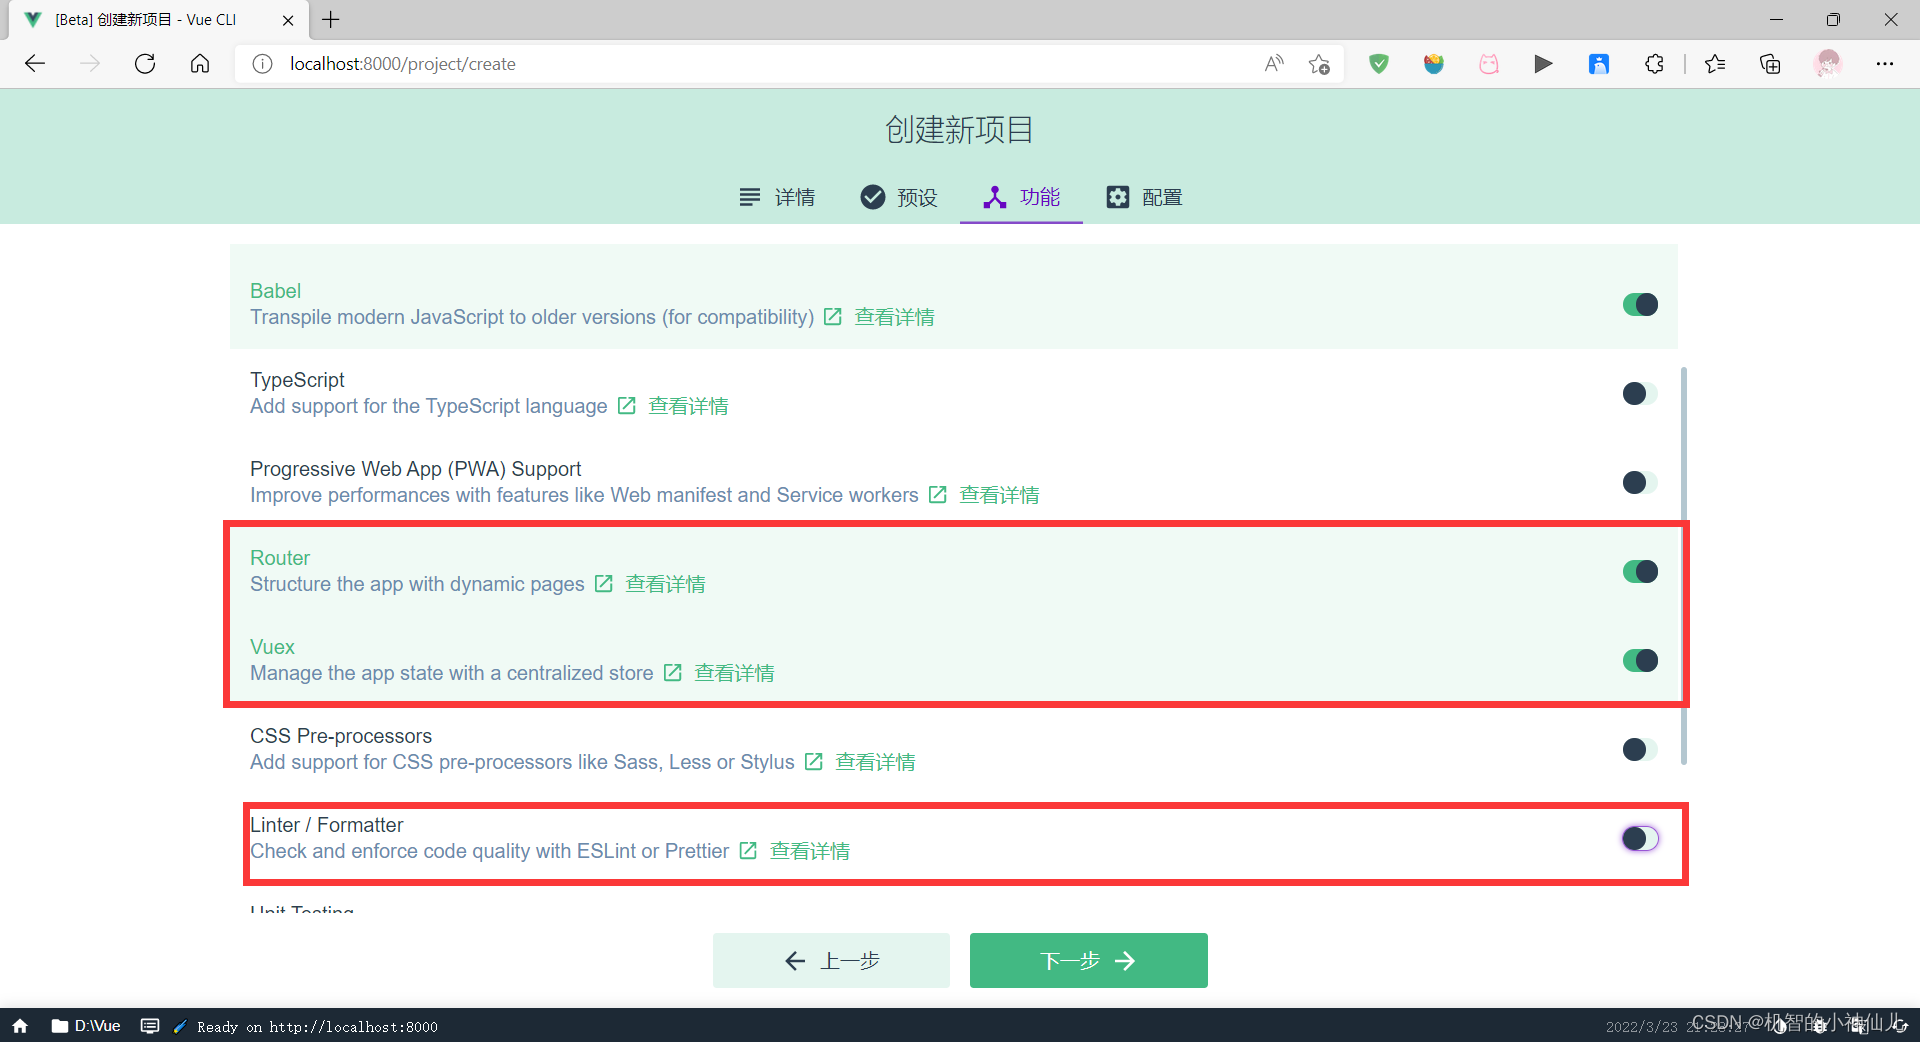This screenshot has width=1920, height=1042.
Task: Open Vuex 查看详情 link
Action: click(x=734, y=673)
